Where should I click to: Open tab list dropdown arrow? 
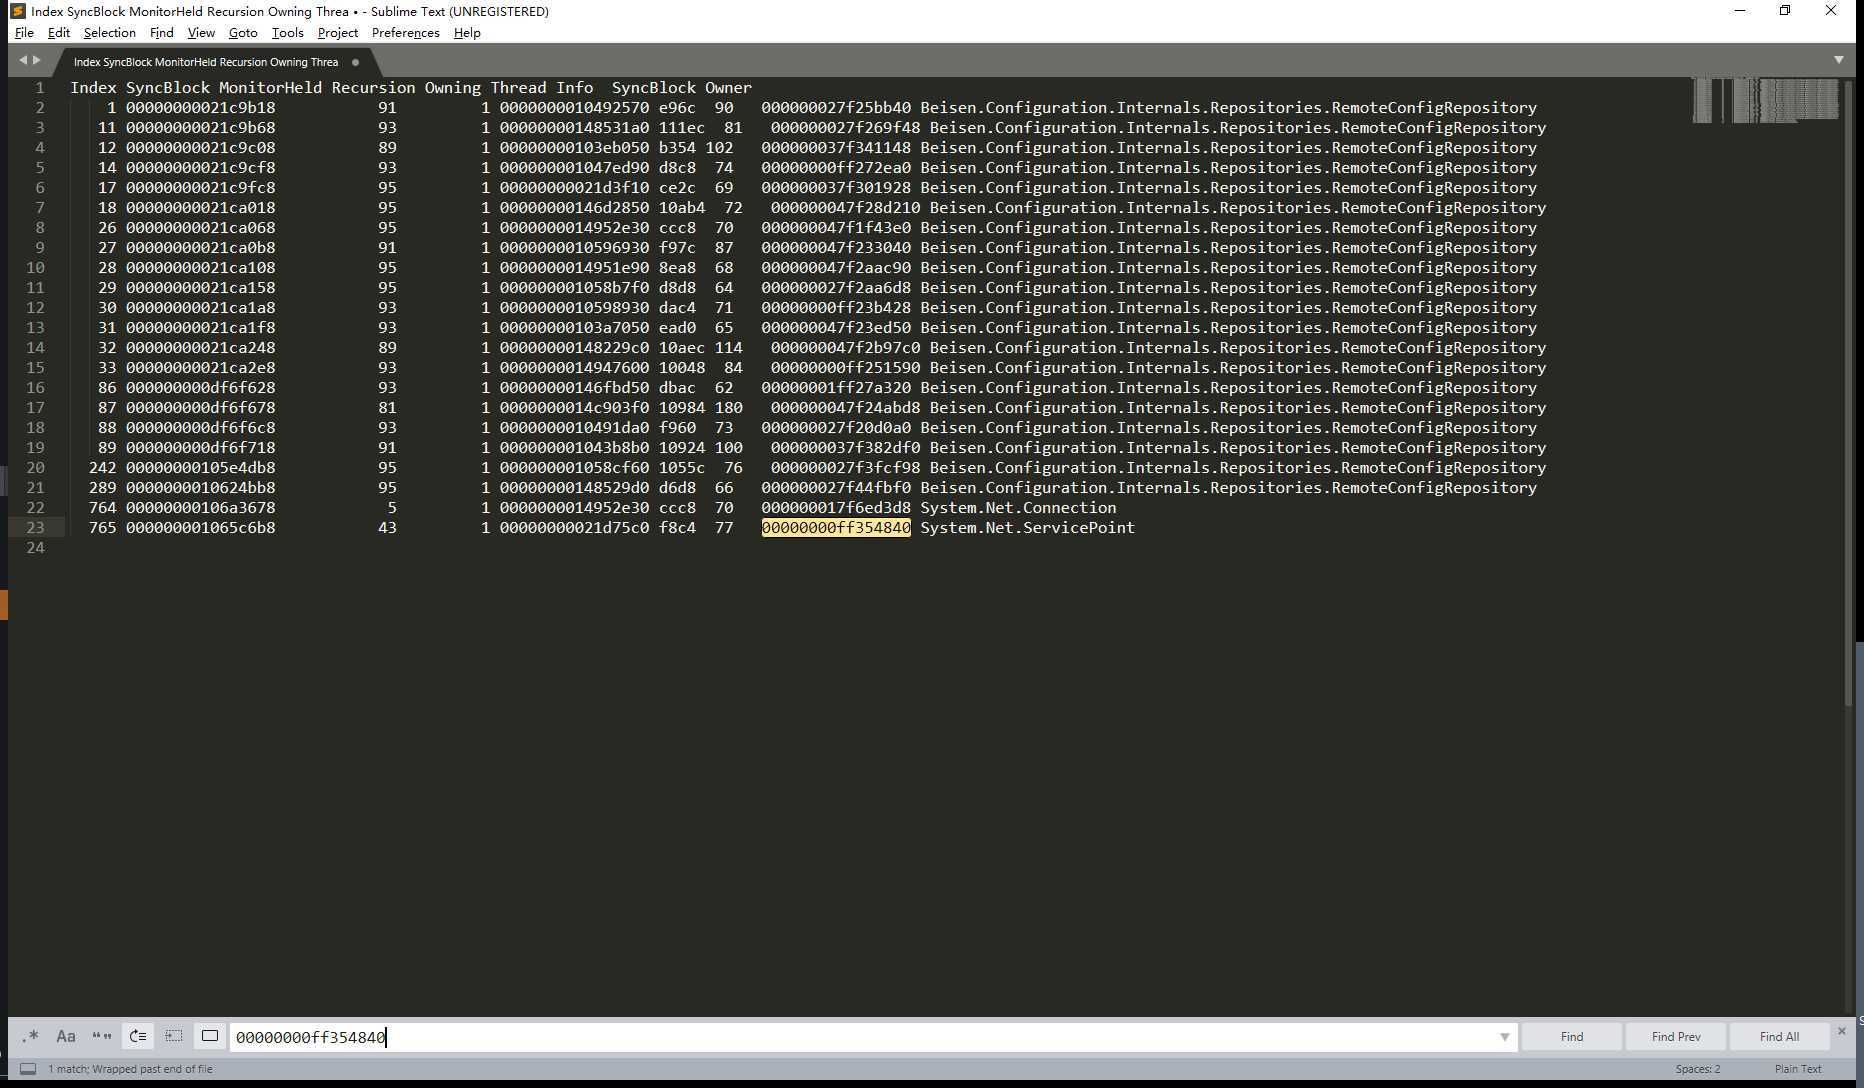pos(1838,60)
